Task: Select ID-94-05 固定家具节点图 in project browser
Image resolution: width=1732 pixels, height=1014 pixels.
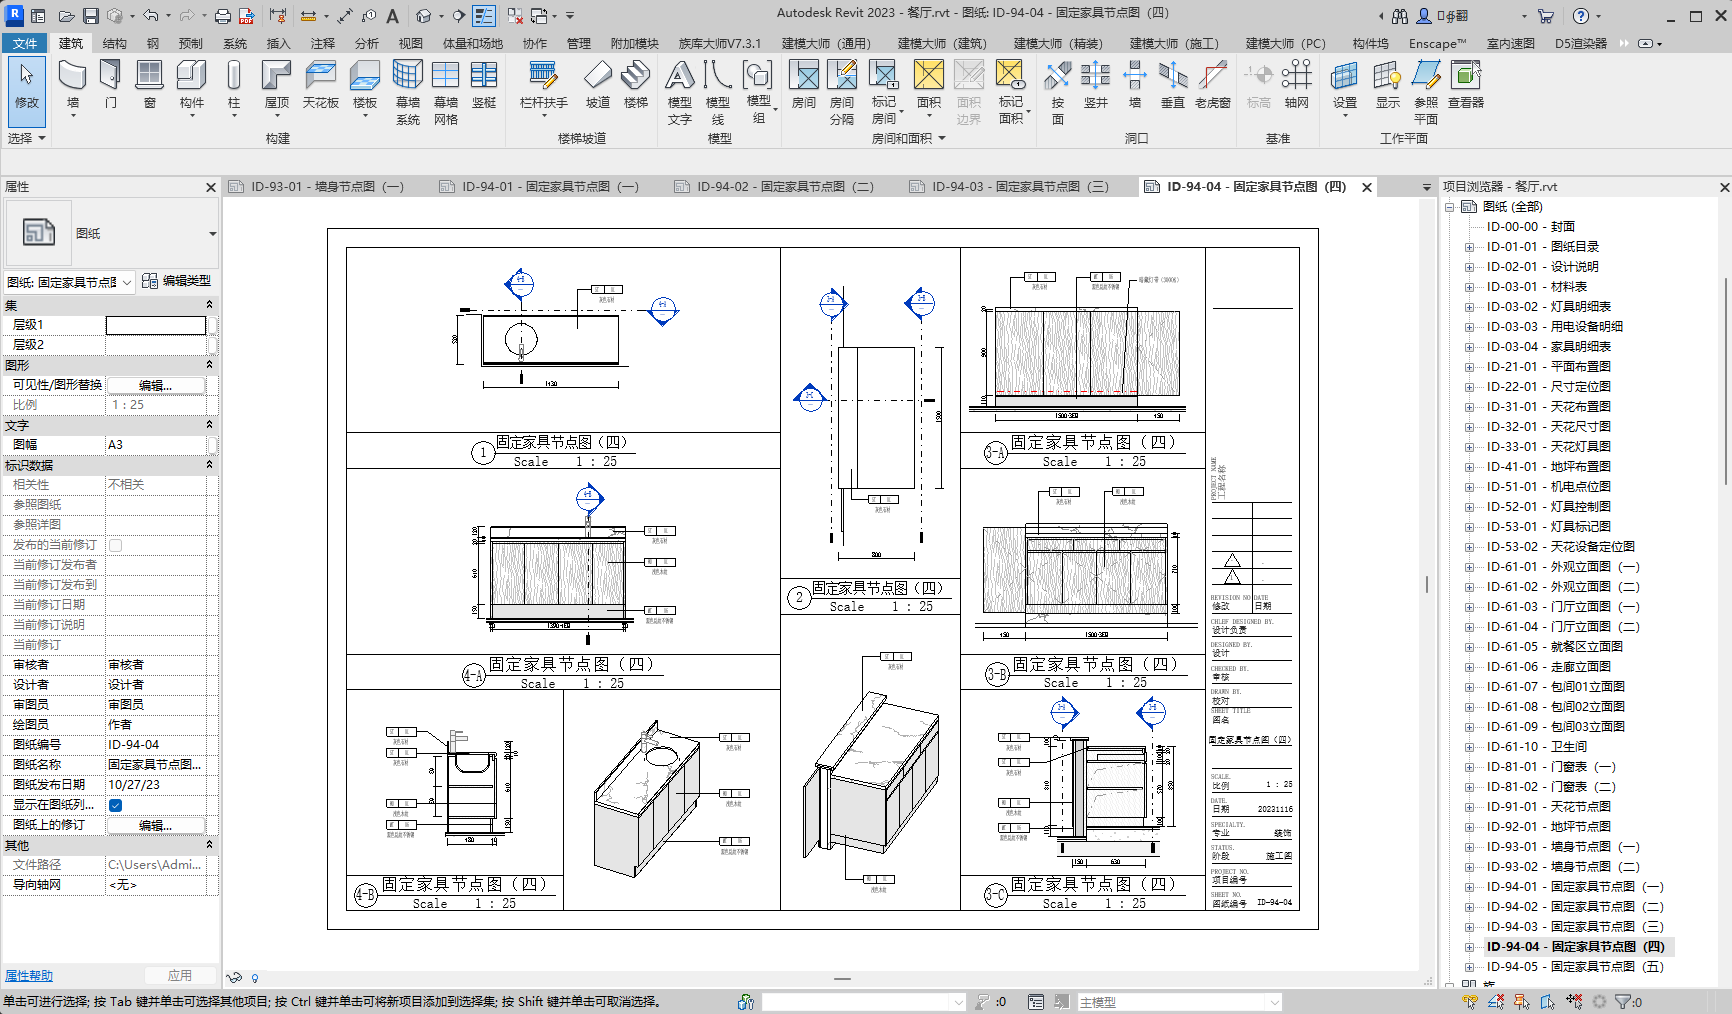Action: pos(1574,967)
